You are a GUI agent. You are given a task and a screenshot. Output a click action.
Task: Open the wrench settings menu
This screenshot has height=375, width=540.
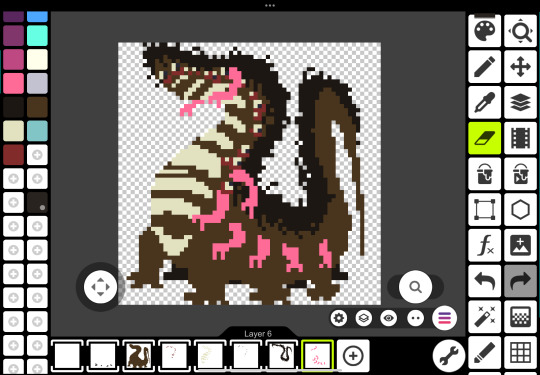click(x=449, y=355)
